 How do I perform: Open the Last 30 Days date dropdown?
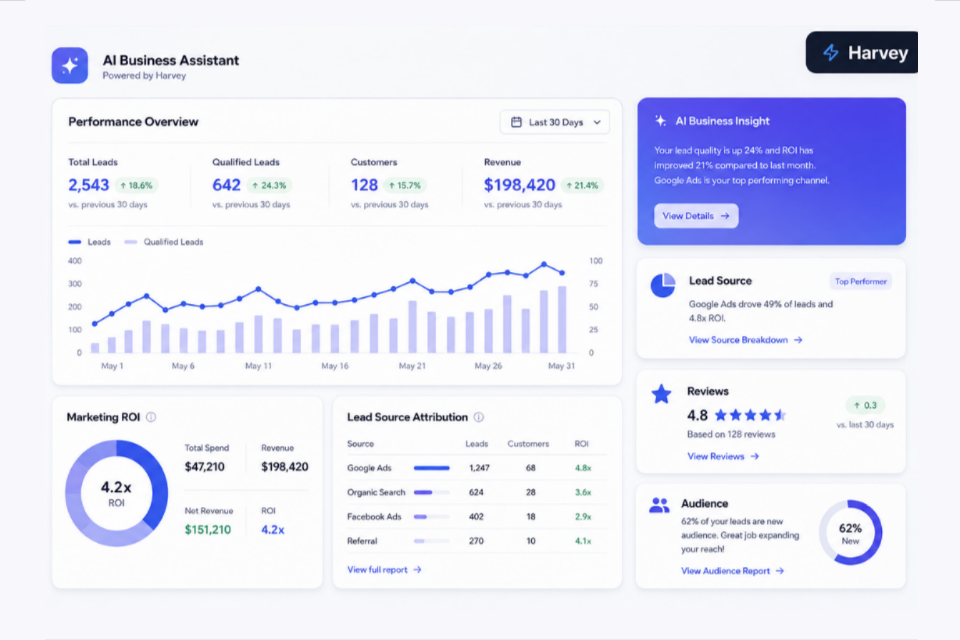point(555,122)
